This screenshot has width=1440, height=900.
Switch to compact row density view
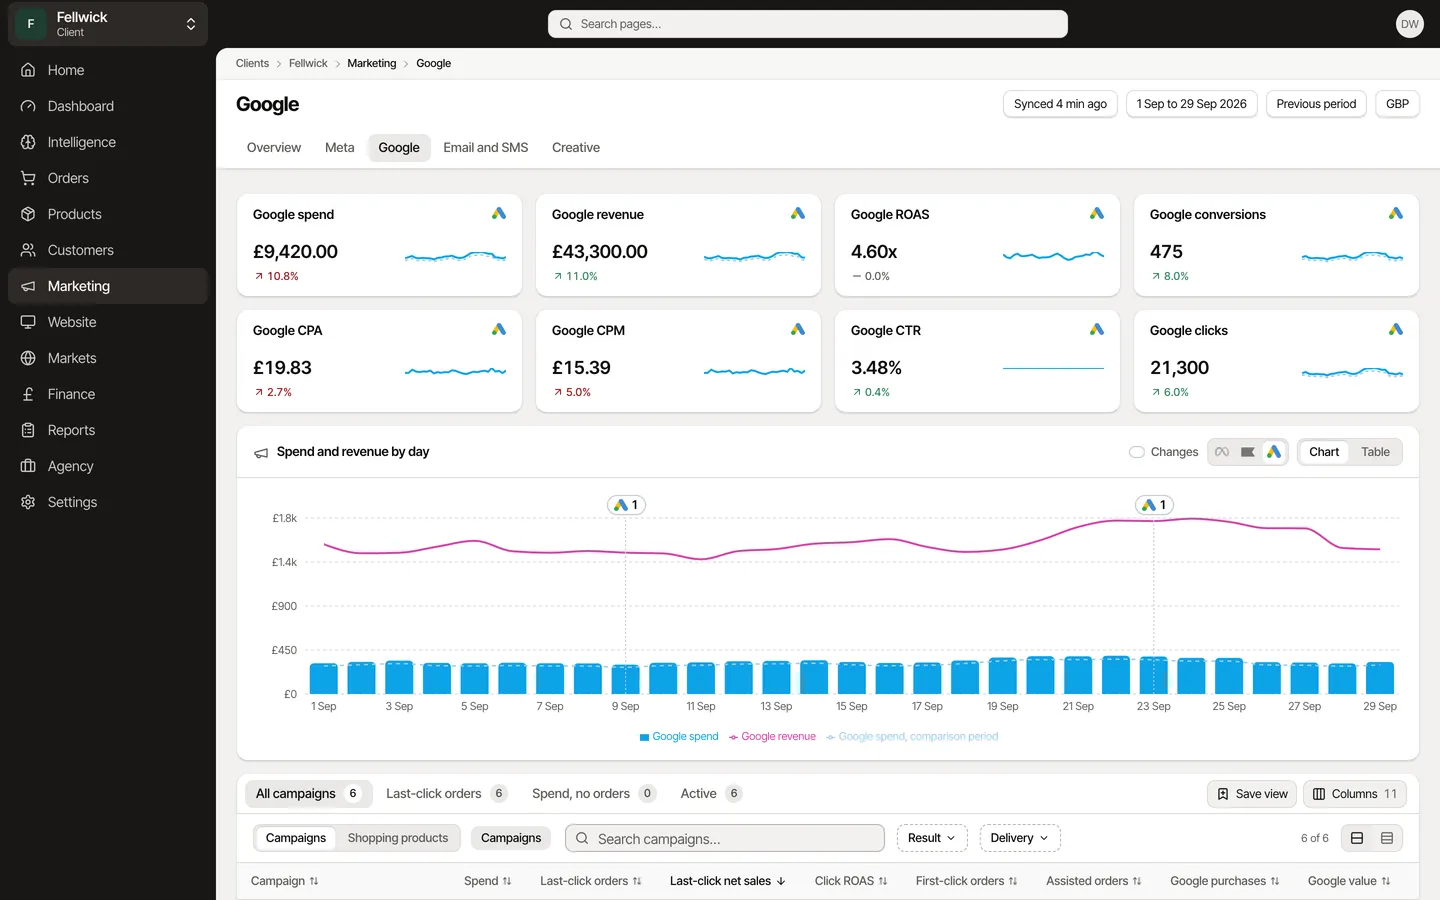coord(1387,838)
